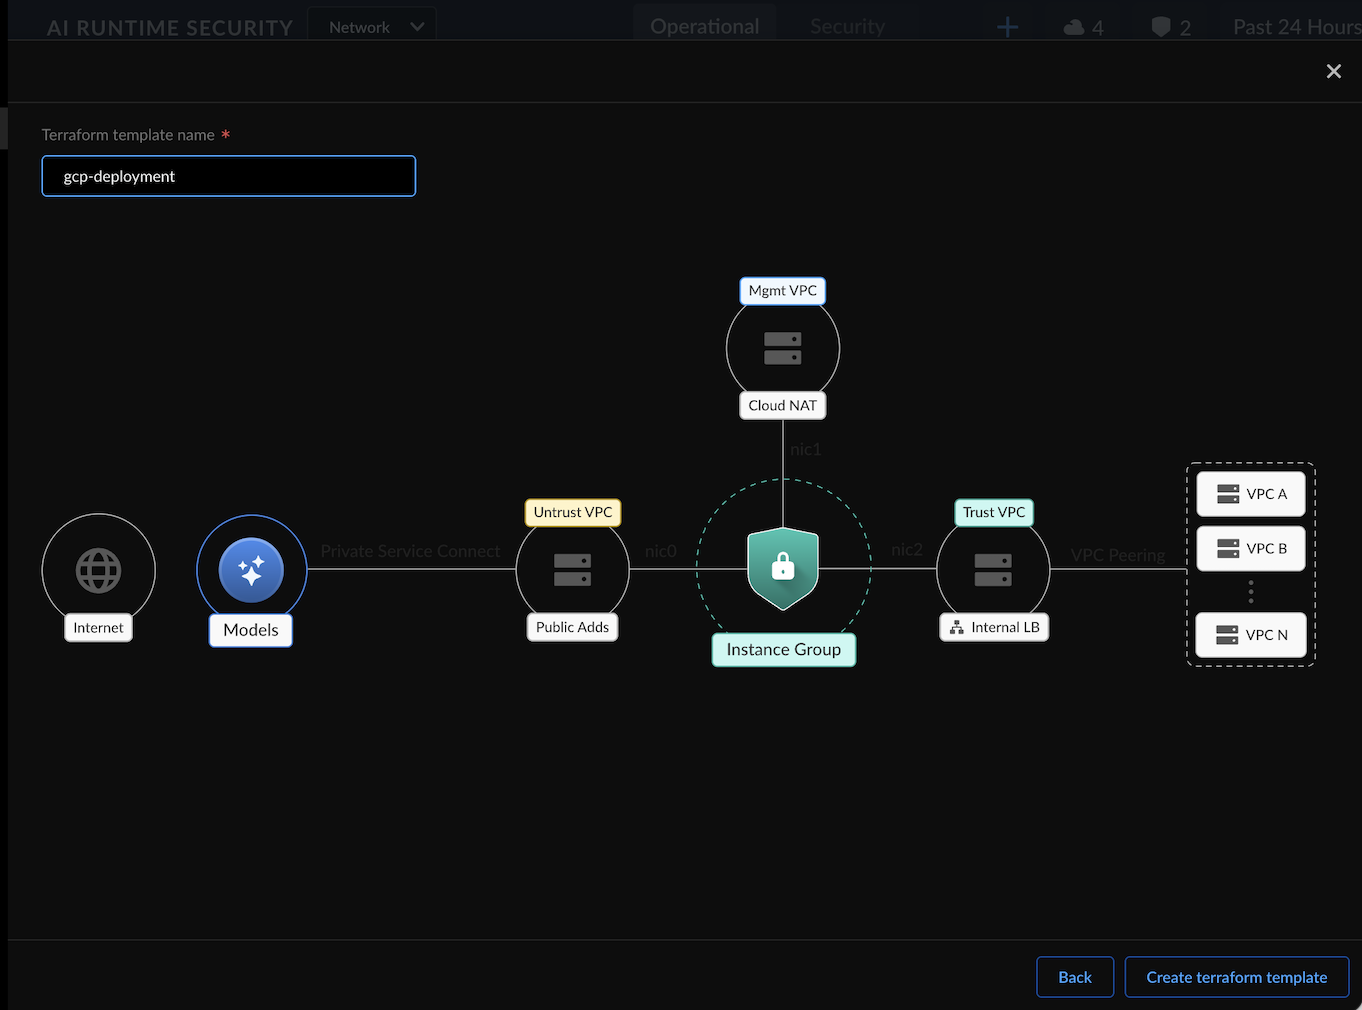Switch to the Operational tab

click(x=705, y=27)
